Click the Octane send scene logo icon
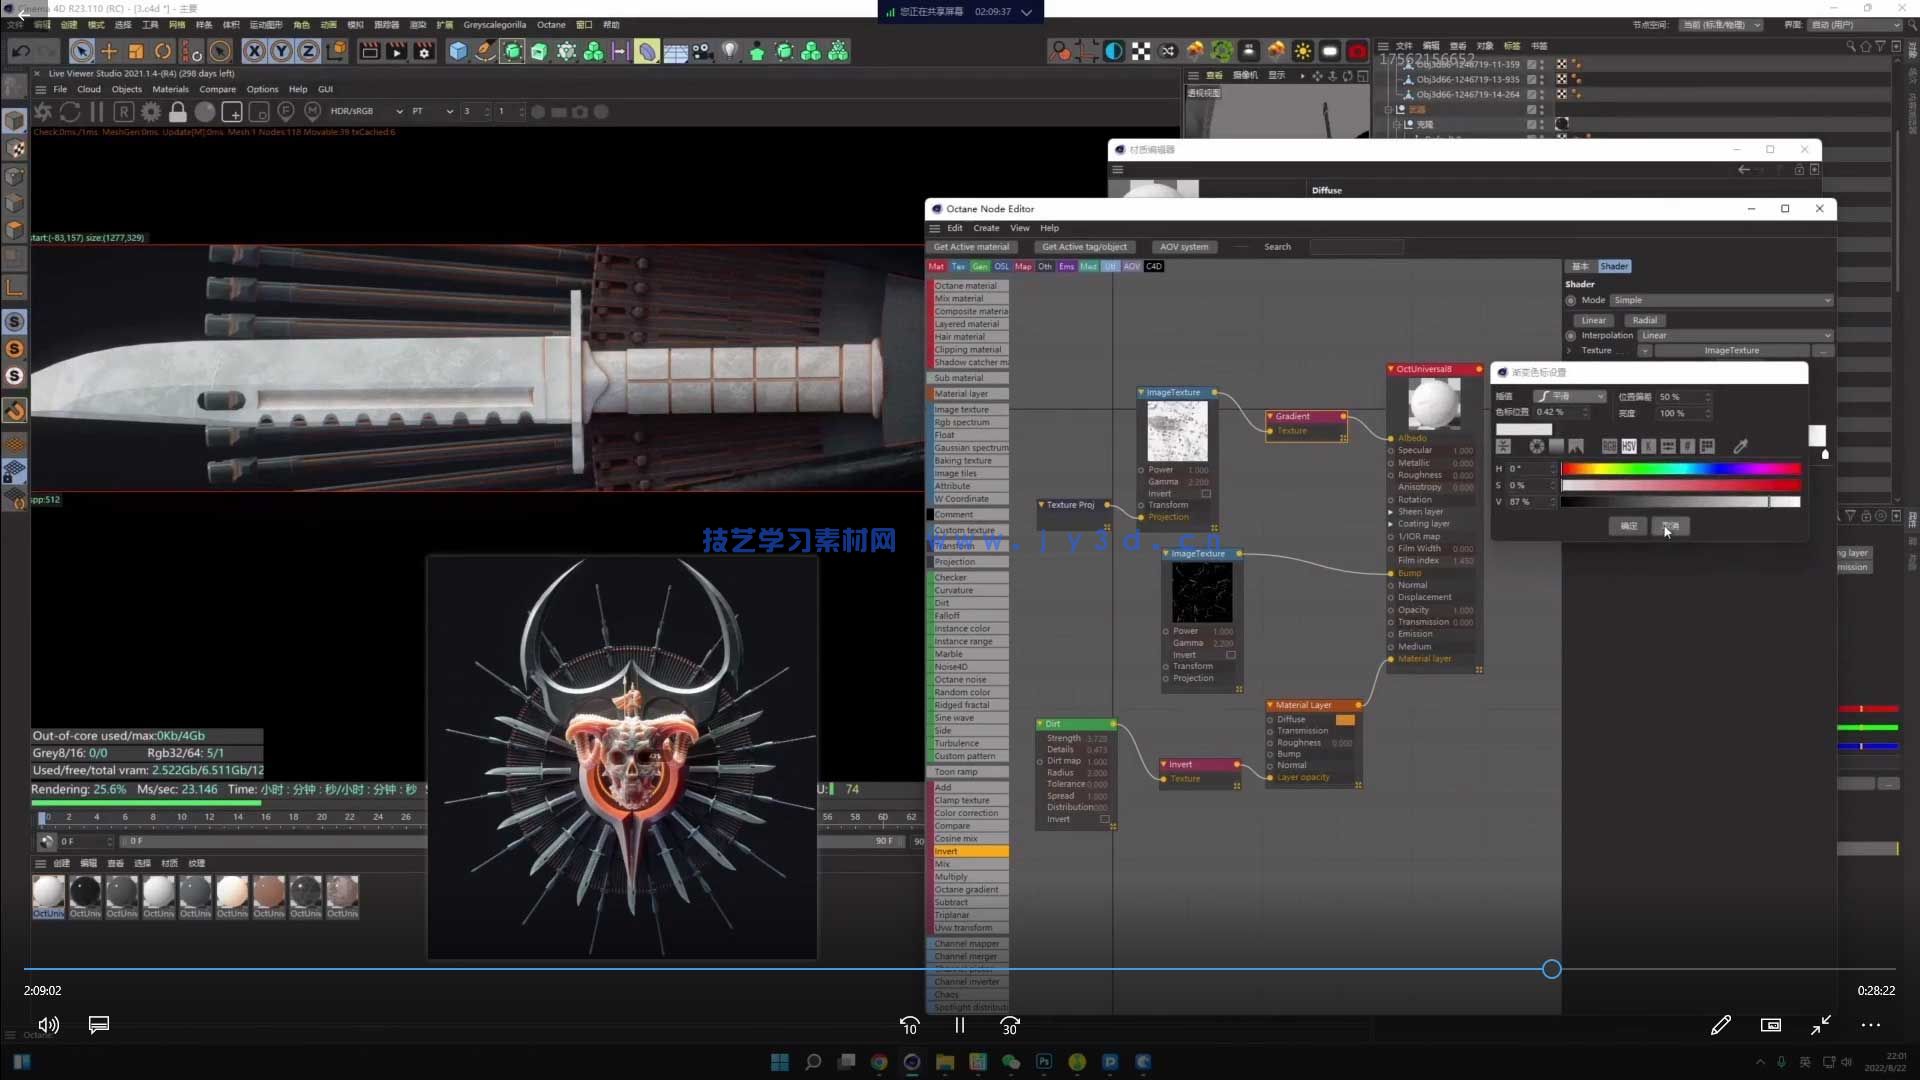This screenshot has height=1080, width=1920. tap(43, 112)
